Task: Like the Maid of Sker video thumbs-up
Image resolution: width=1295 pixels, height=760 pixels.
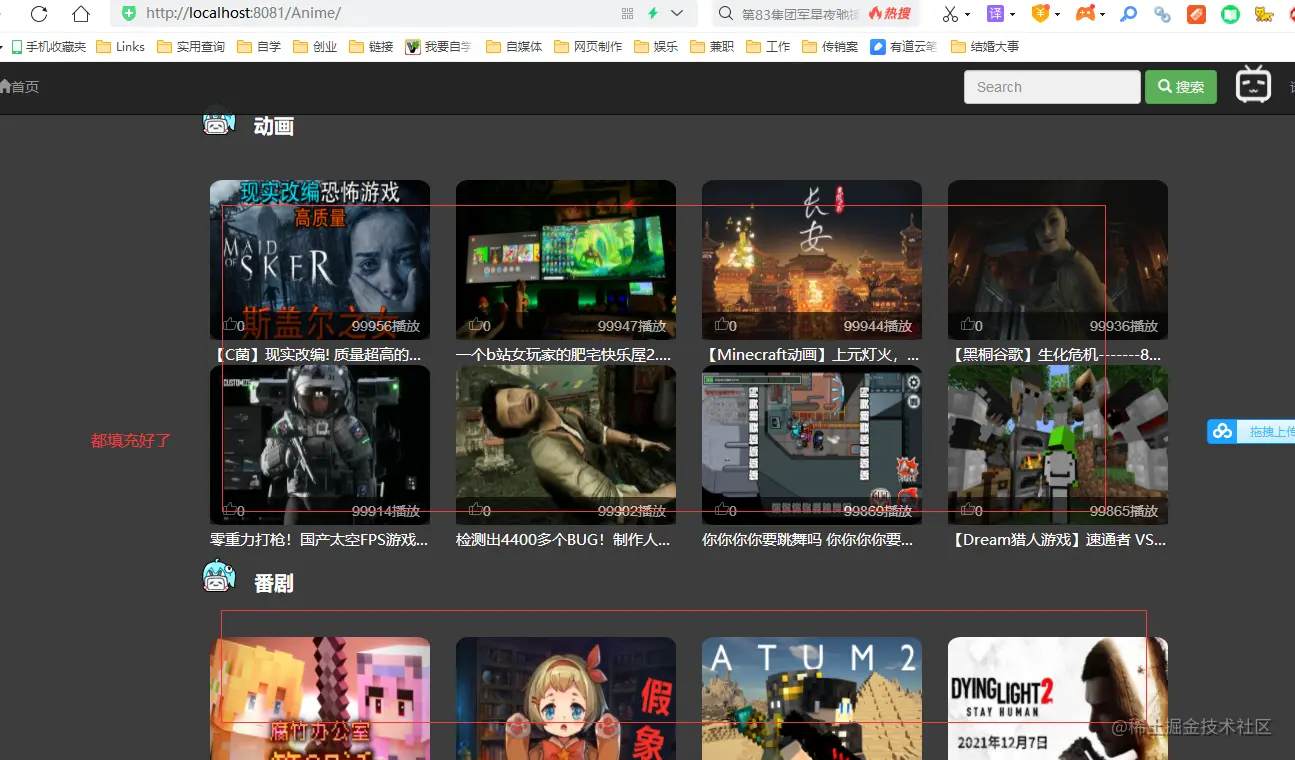Action: pyautogui.click(x=230, y=325)
